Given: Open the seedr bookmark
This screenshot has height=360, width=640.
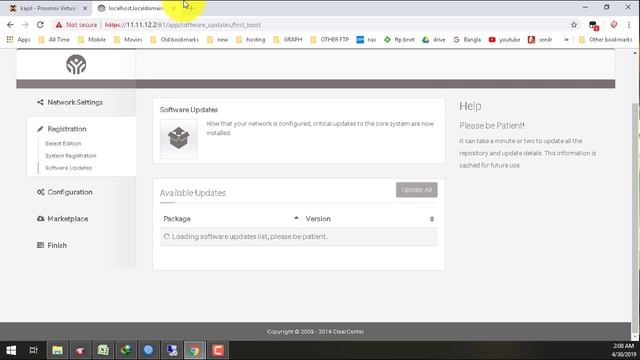Looking at the screenshot, I should point(540,40).
